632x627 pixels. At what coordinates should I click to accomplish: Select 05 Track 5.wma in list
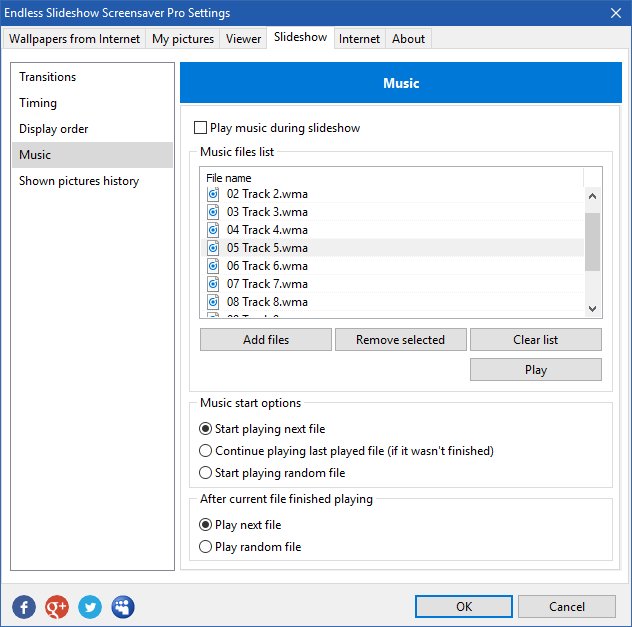[x=392, y=248]
